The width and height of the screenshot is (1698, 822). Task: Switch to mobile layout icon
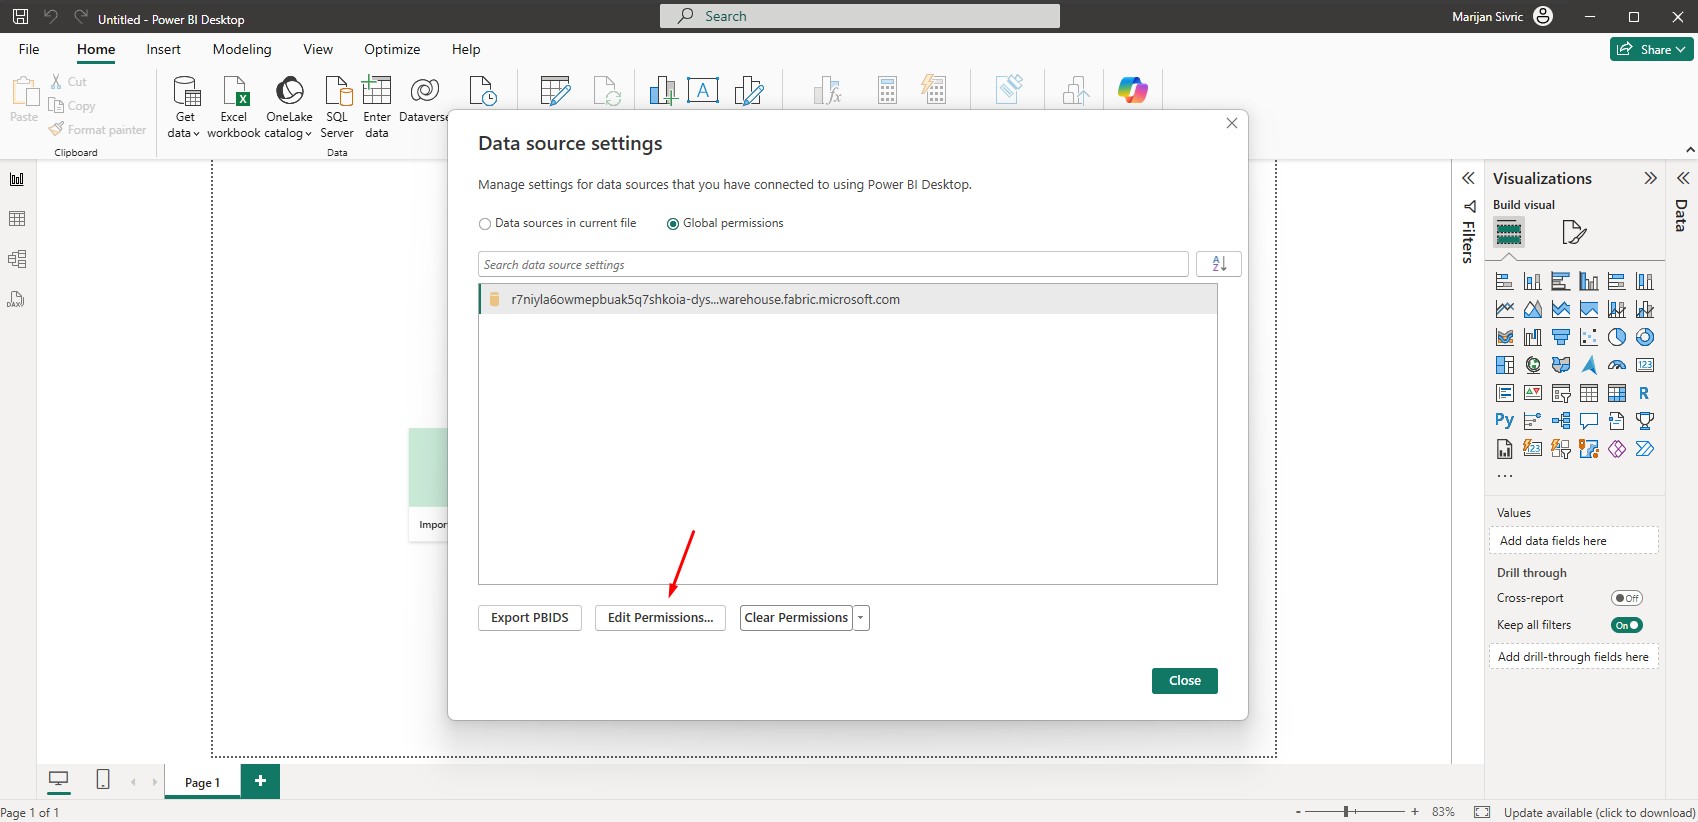[x=103, y=780]
